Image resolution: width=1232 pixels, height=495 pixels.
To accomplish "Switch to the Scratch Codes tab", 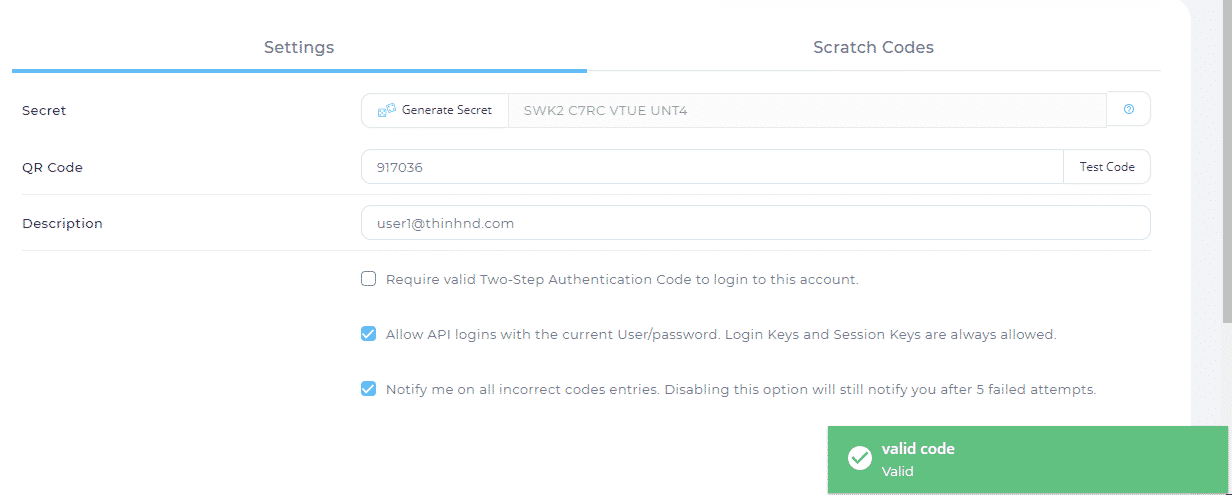I will tap(873, 47).
